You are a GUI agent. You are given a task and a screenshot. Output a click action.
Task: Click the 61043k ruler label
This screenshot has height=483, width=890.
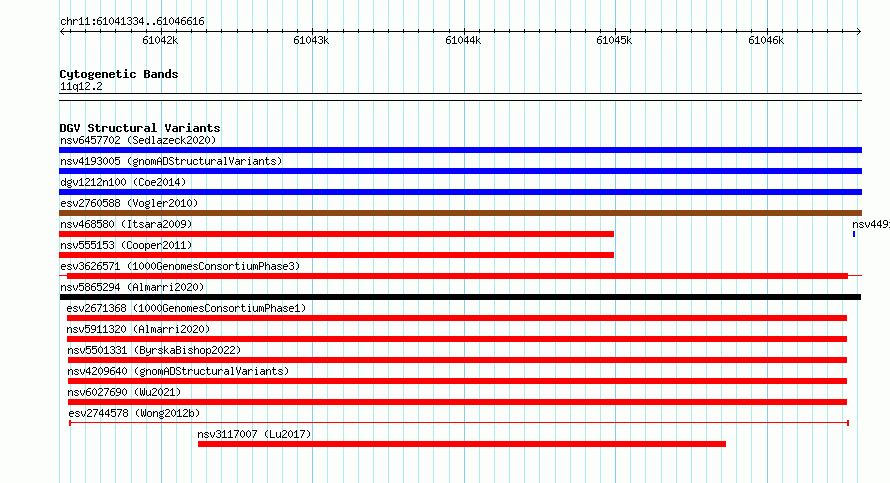311,40
